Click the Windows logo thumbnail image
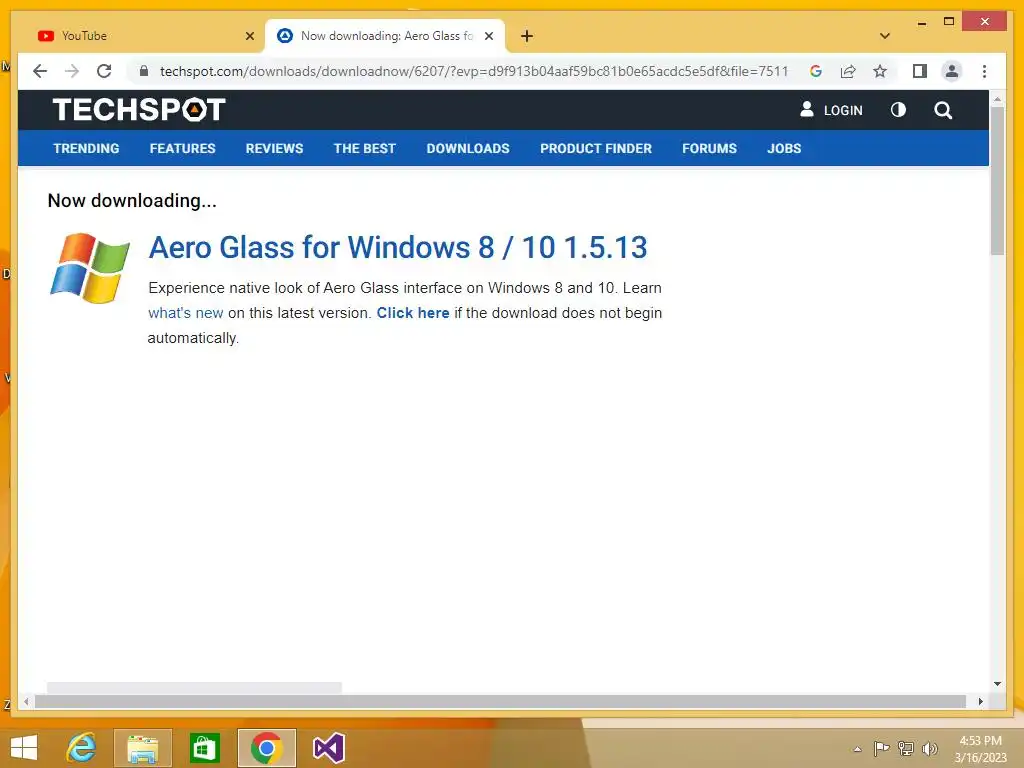 click(x=89, y=268)
